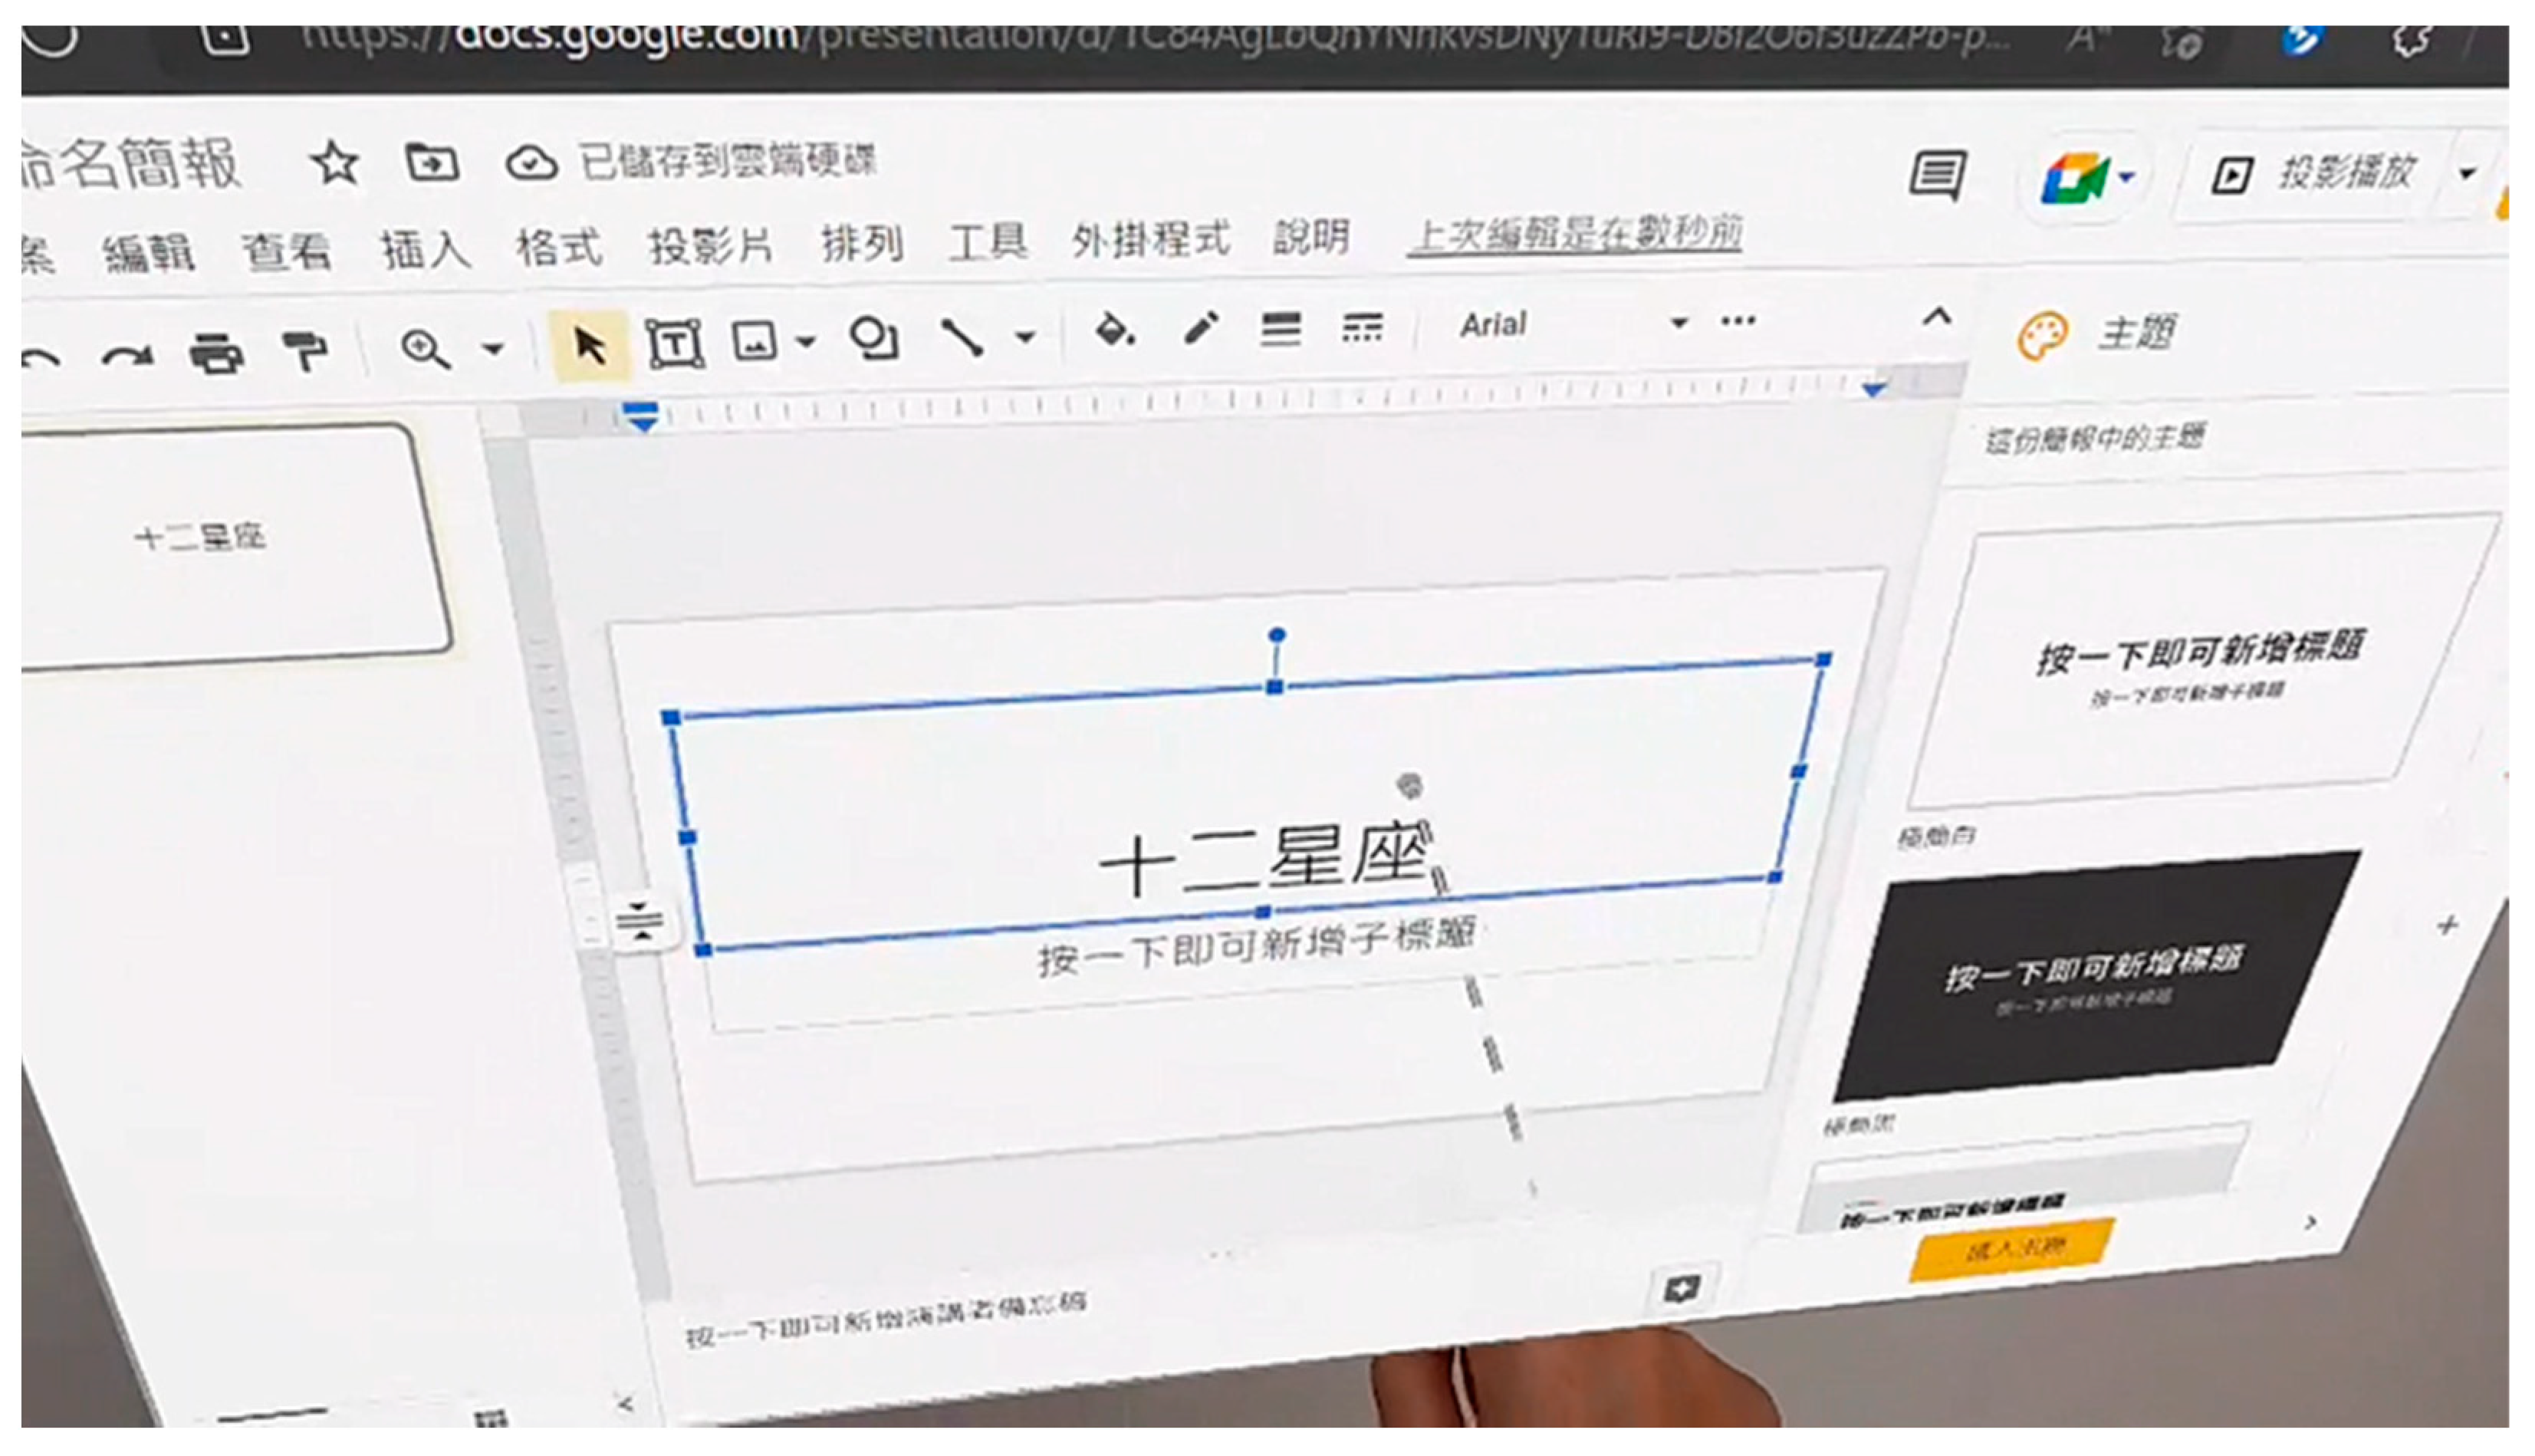This screenshot has width=2535, height=1456.
Task: Open the comment history icon
Action: [x=1937, y=176]
